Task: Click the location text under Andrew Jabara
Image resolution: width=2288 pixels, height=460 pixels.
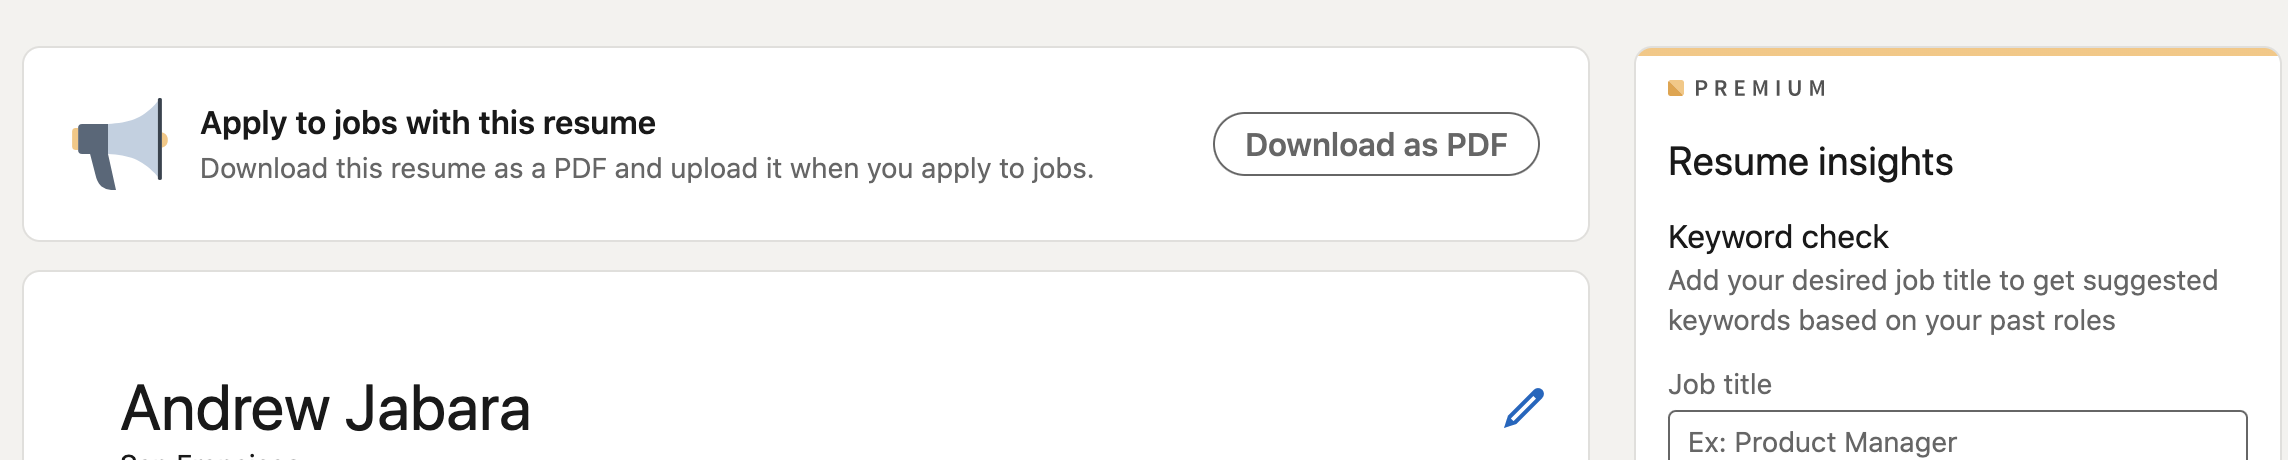Action: [210, 456]
